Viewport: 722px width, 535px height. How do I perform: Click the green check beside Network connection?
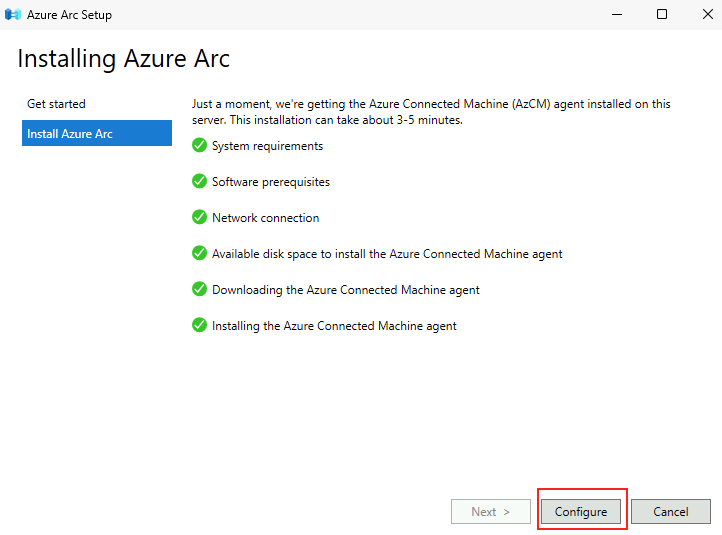click(199, 217)
